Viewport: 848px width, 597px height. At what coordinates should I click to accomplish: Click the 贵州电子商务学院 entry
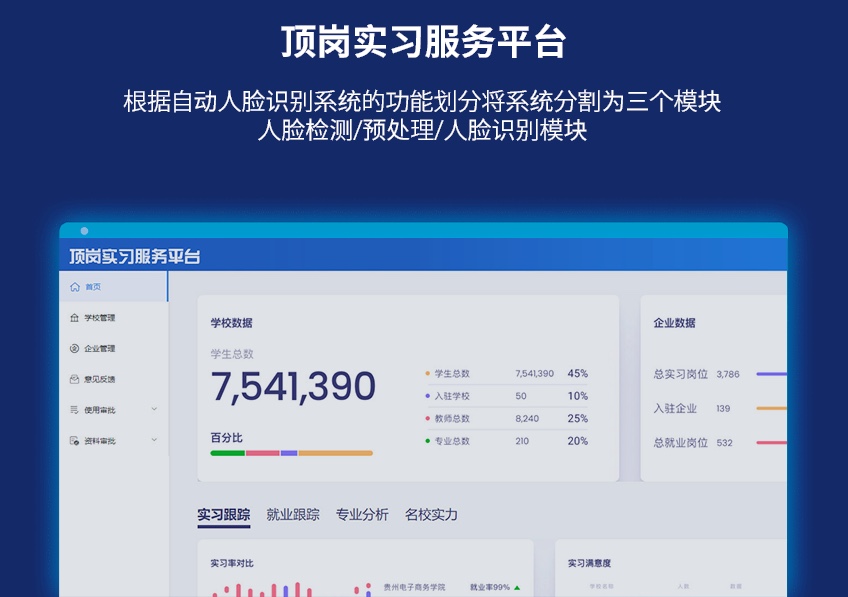[414, 587]
